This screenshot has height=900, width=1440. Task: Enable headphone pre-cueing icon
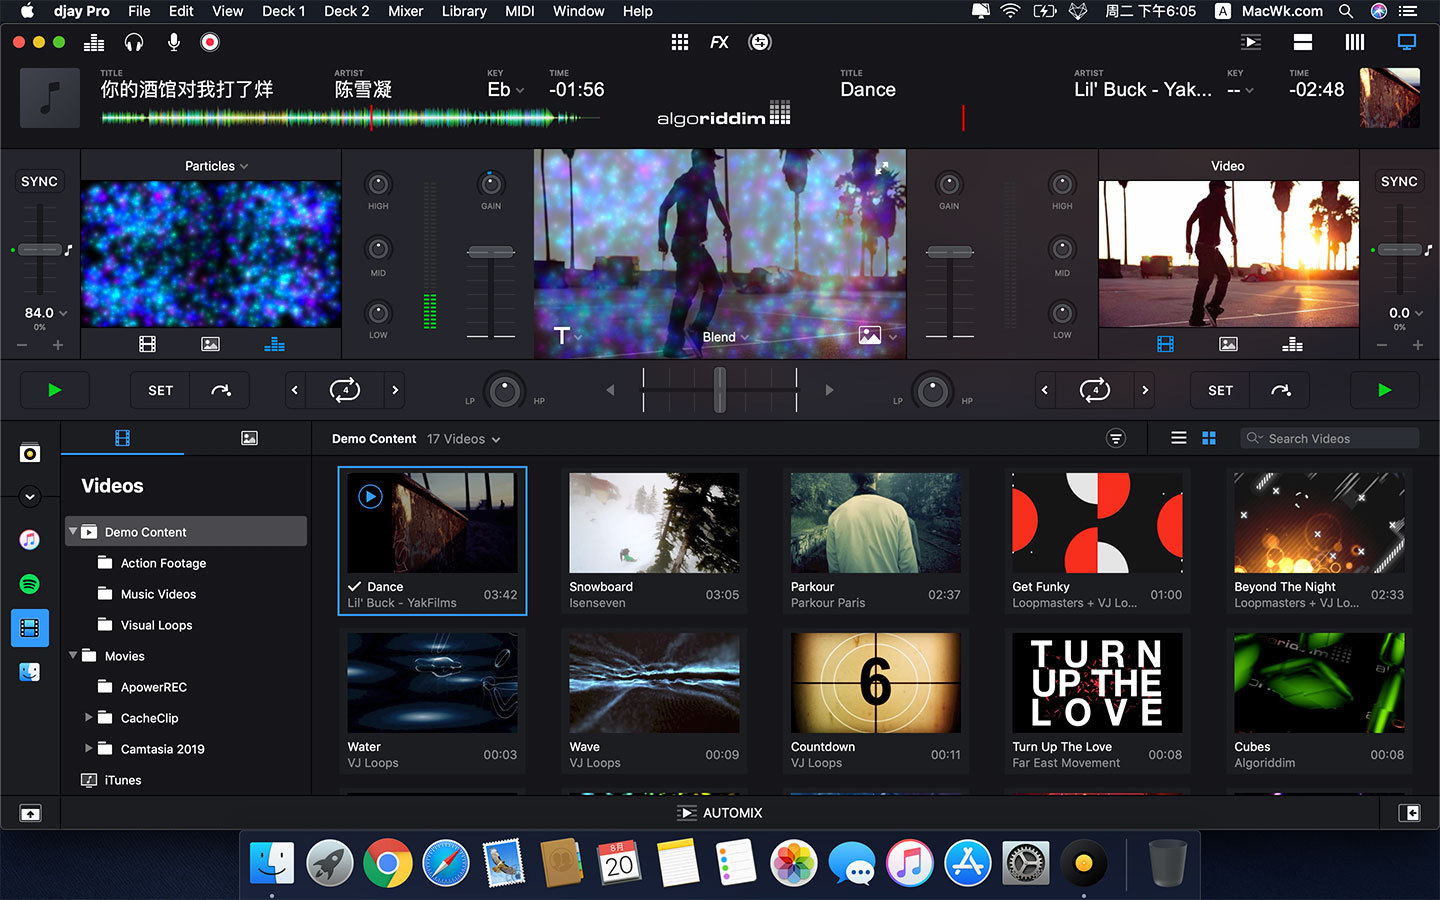(134, 42)
